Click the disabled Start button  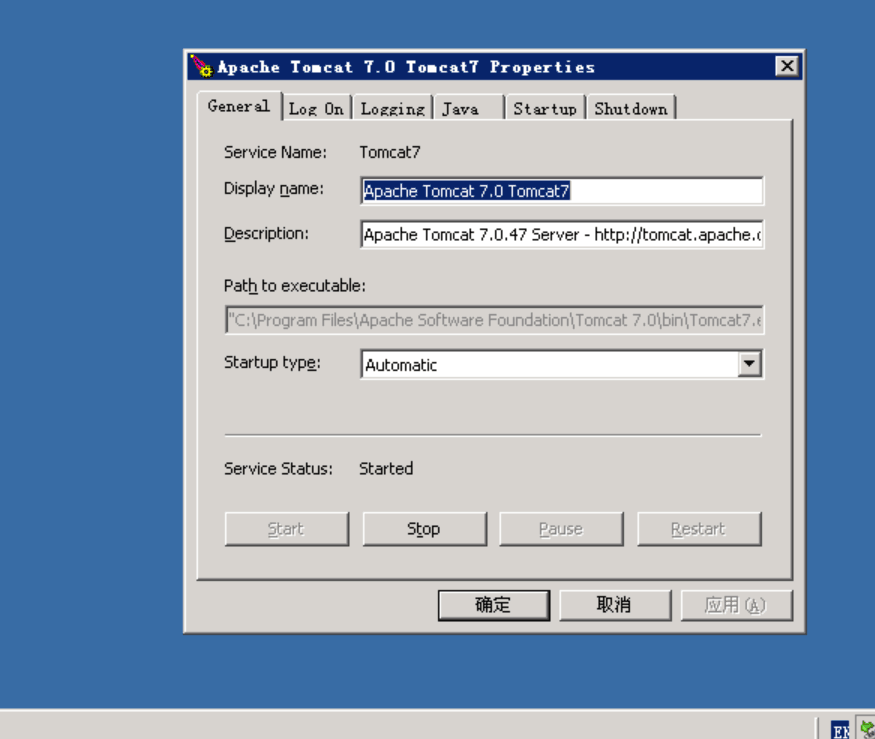(287, 529)
